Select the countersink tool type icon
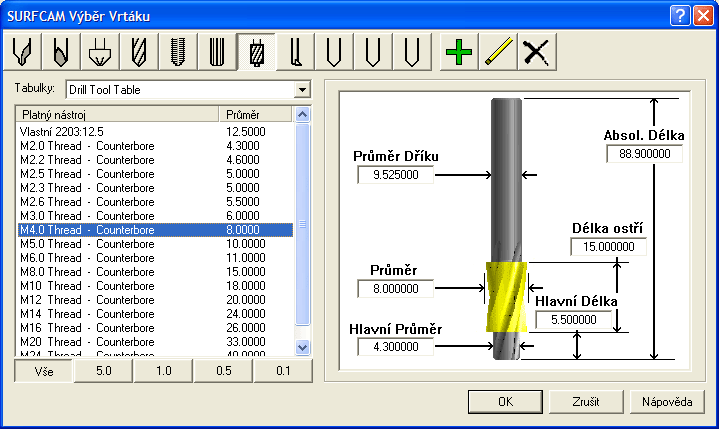Viewport: 719px width, 429px height. 100,52
